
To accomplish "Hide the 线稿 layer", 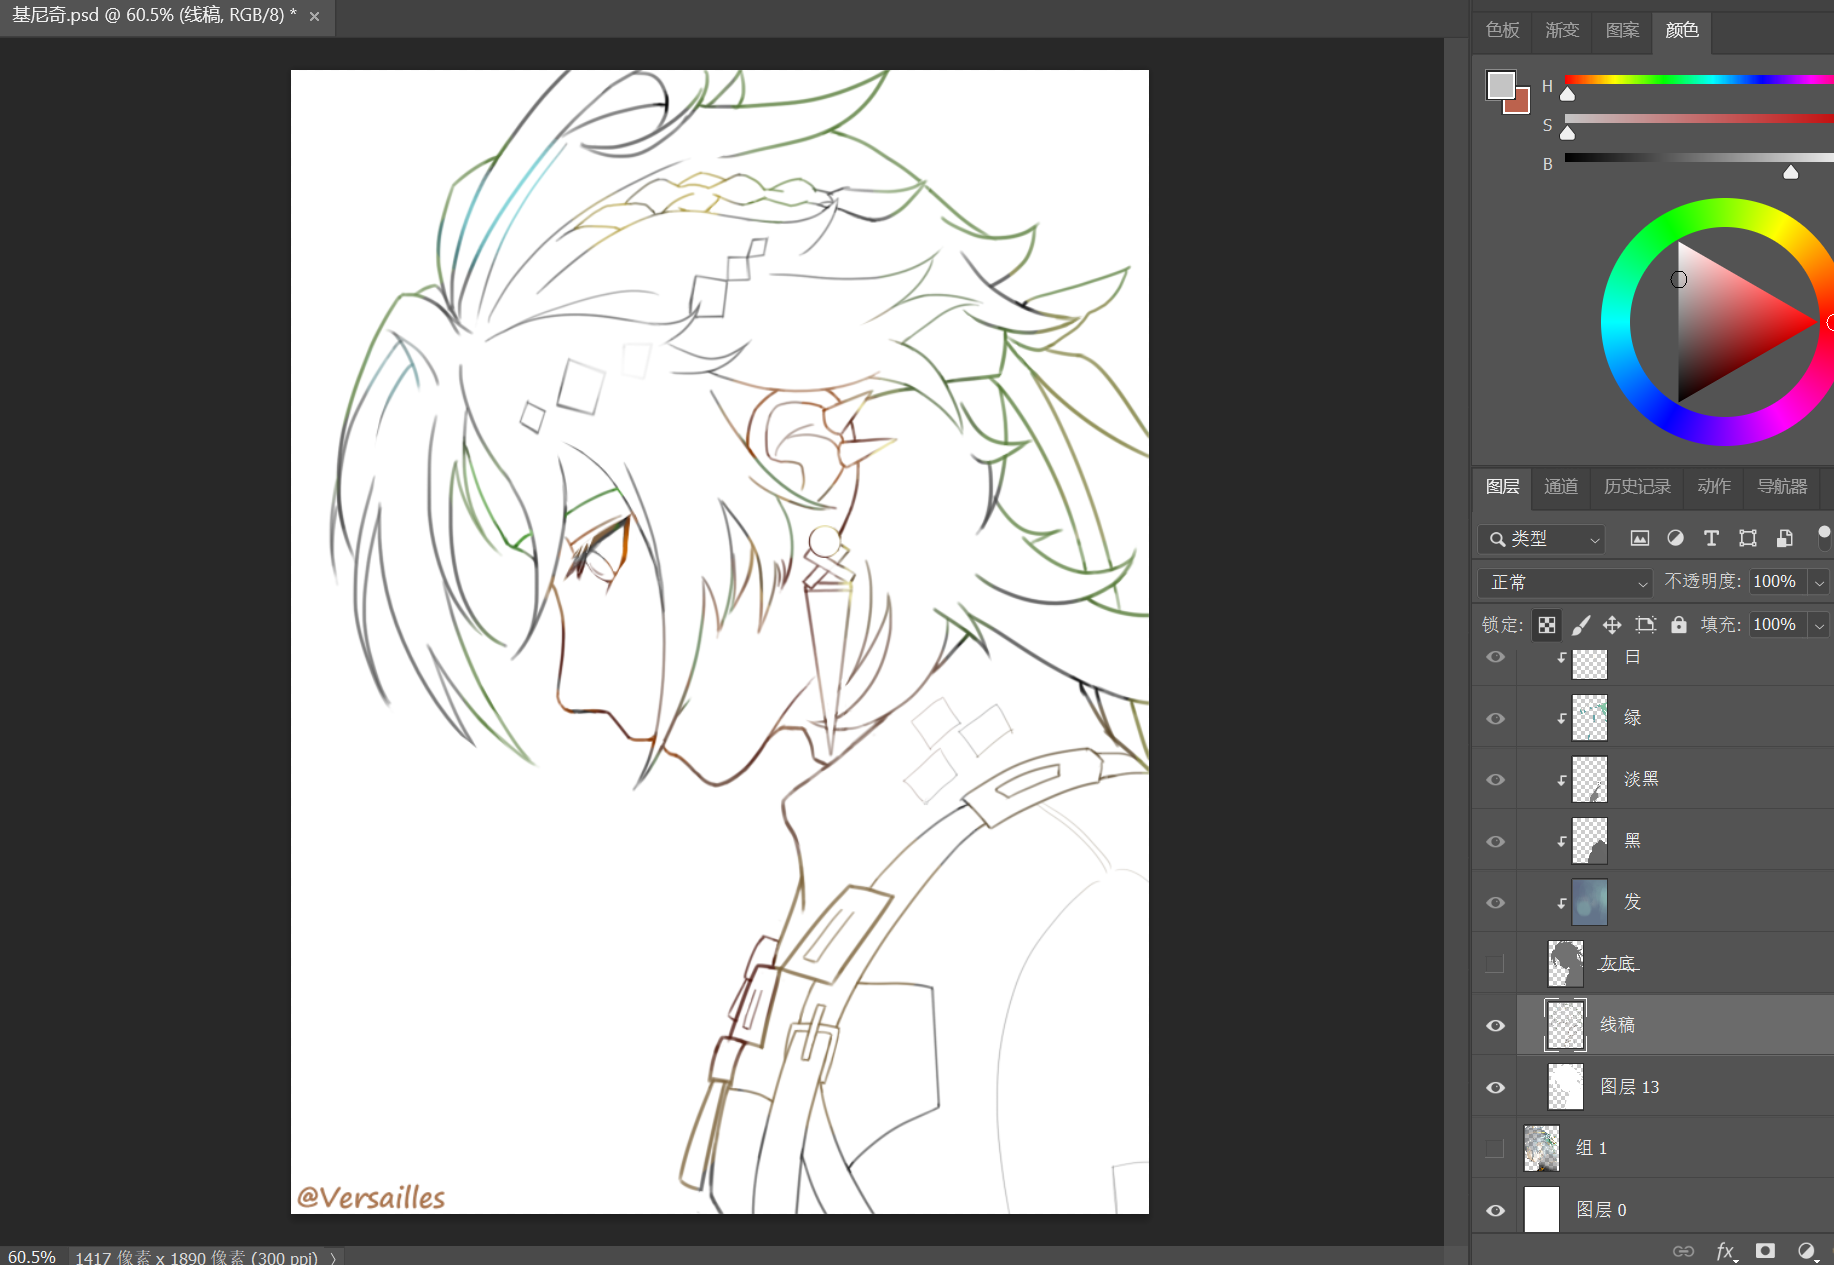I will pos(1495,1025).
